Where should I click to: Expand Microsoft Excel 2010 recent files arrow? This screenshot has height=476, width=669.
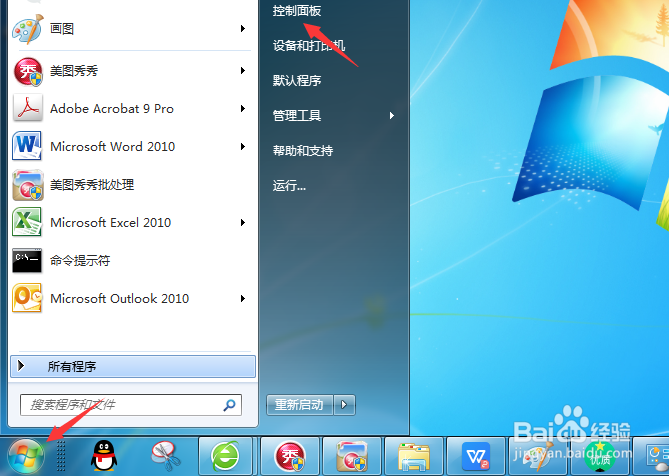(x=242, y=222)
